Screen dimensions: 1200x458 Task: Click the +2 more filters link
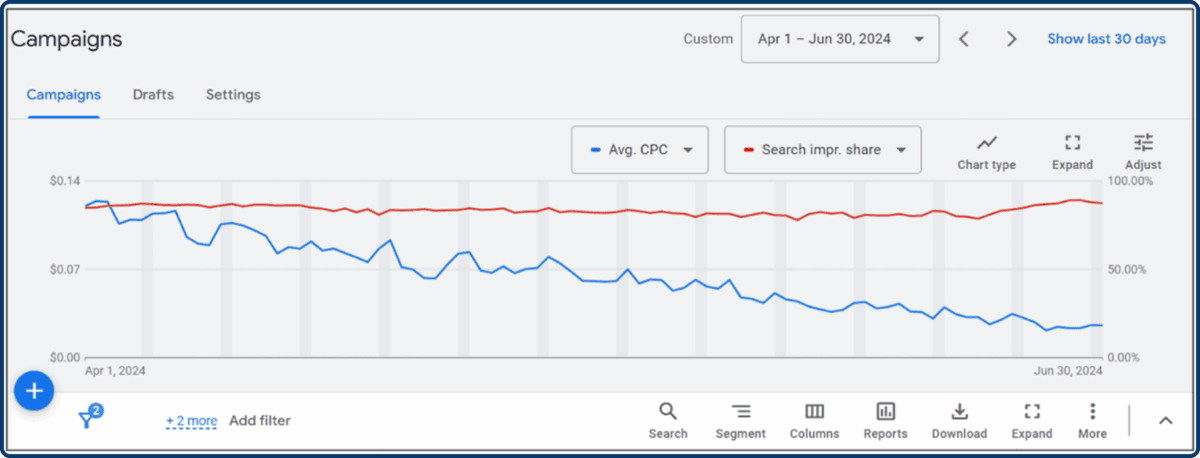[x=191, y=421]
